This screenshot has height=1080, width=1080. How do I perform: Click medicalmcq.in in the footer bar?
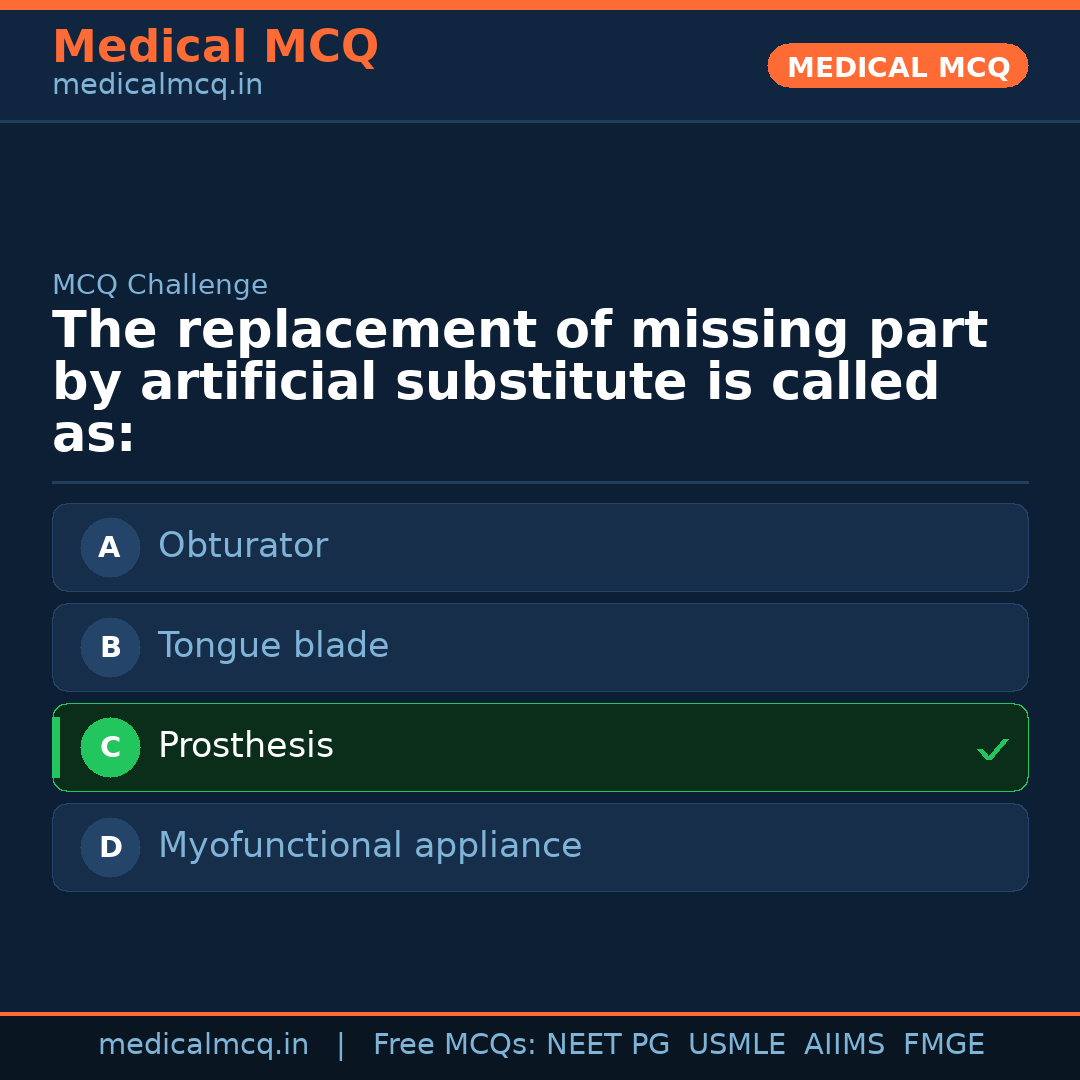tap(204, 1043)
